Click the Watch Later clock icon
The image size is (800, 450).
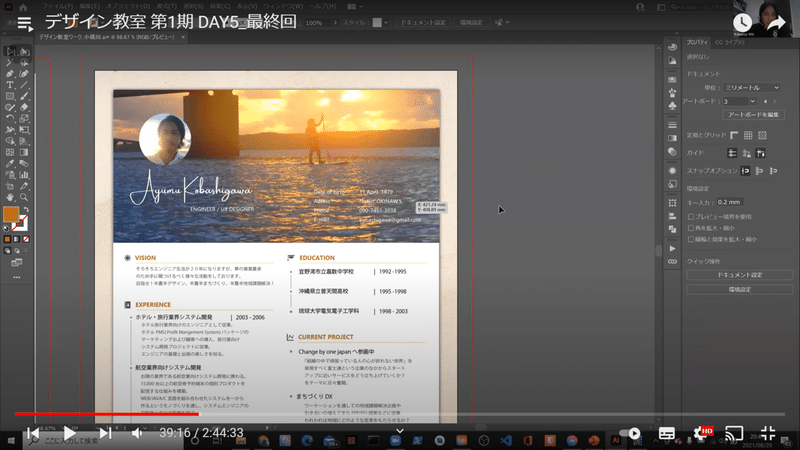[x=742, y=22]
